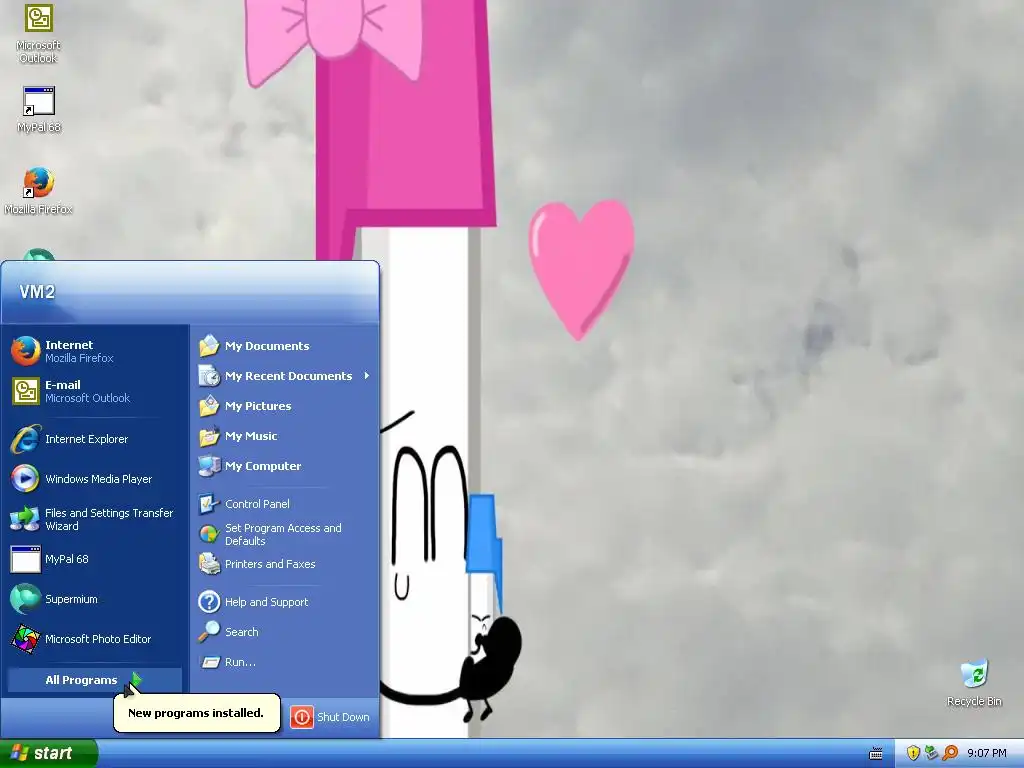Click My Pictures label

point(258,406)
